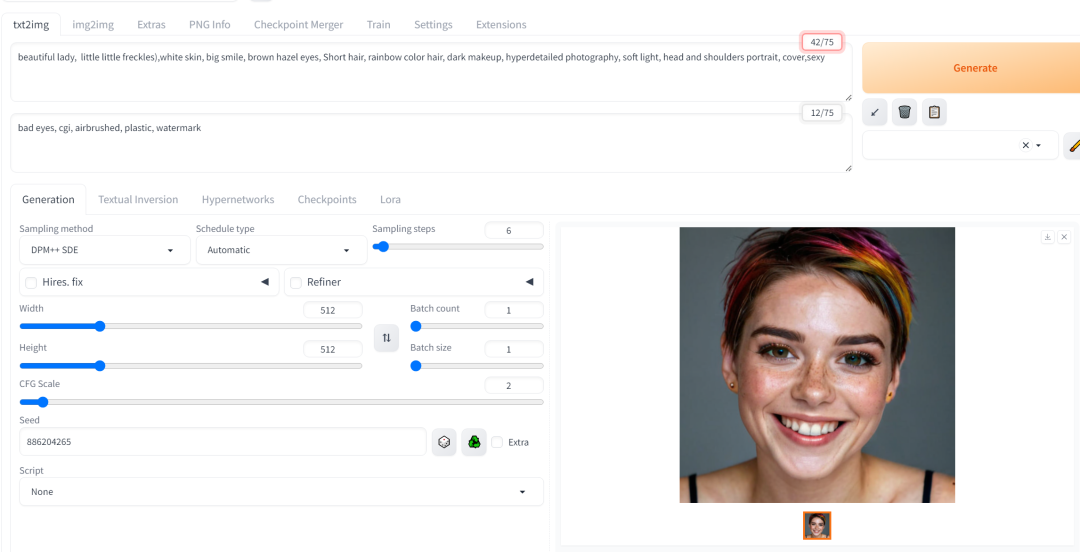Click the trash icon to clear prompt
The image size is (1080, 552).
coord(904,112)
